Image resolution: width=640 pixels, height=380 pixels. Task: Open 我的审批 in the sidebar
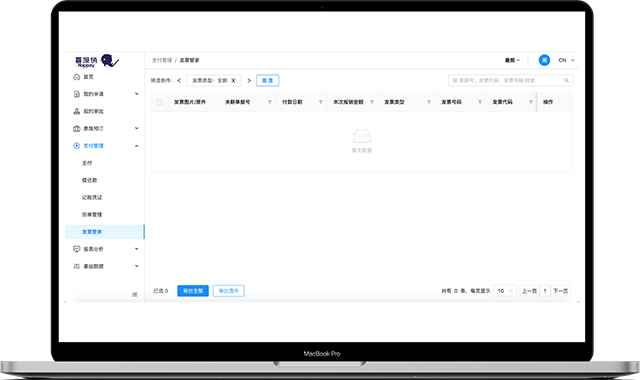click(x=93, y=111)
